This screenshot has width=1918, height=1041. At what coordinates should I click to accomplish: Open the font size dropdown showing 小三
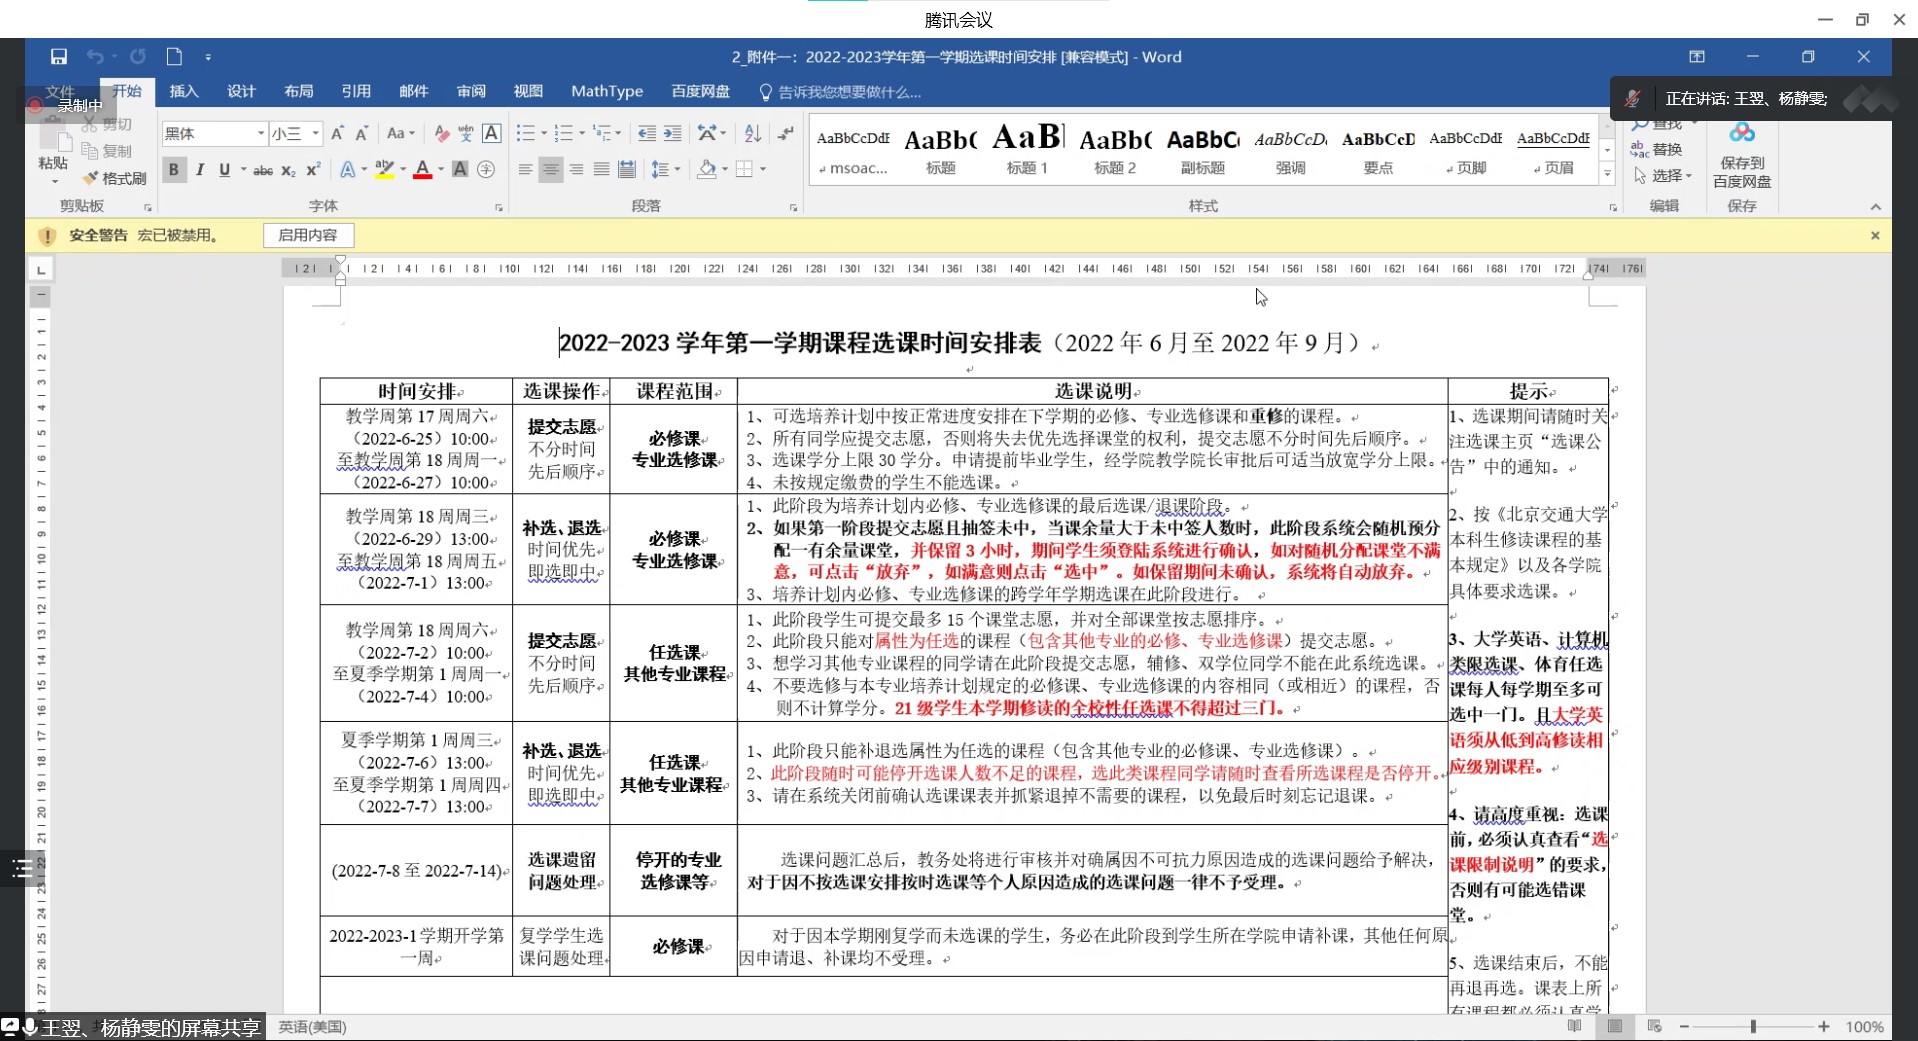[315, 133]
